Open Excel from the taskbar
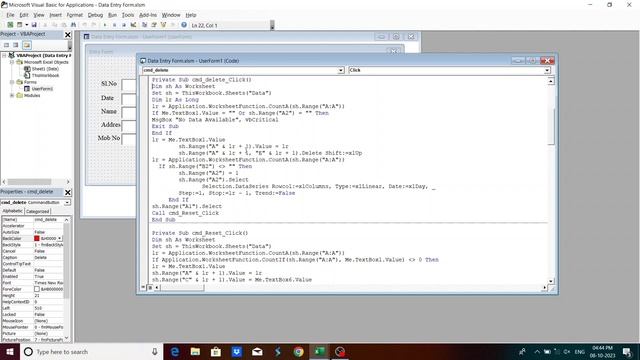Viewport: 640px width, 360px height. (319, 352)
